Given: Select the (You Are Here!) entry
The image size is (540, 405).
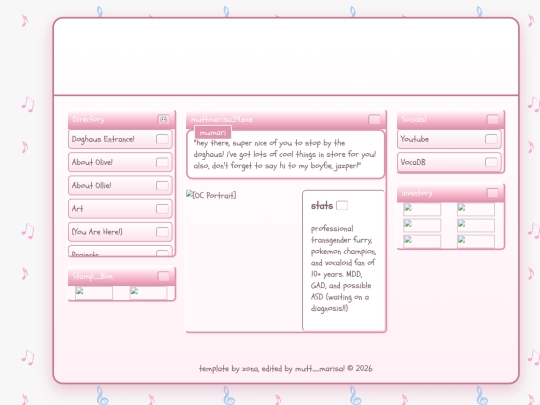Looking at the screenshot, I should click(x=120, y=231).
